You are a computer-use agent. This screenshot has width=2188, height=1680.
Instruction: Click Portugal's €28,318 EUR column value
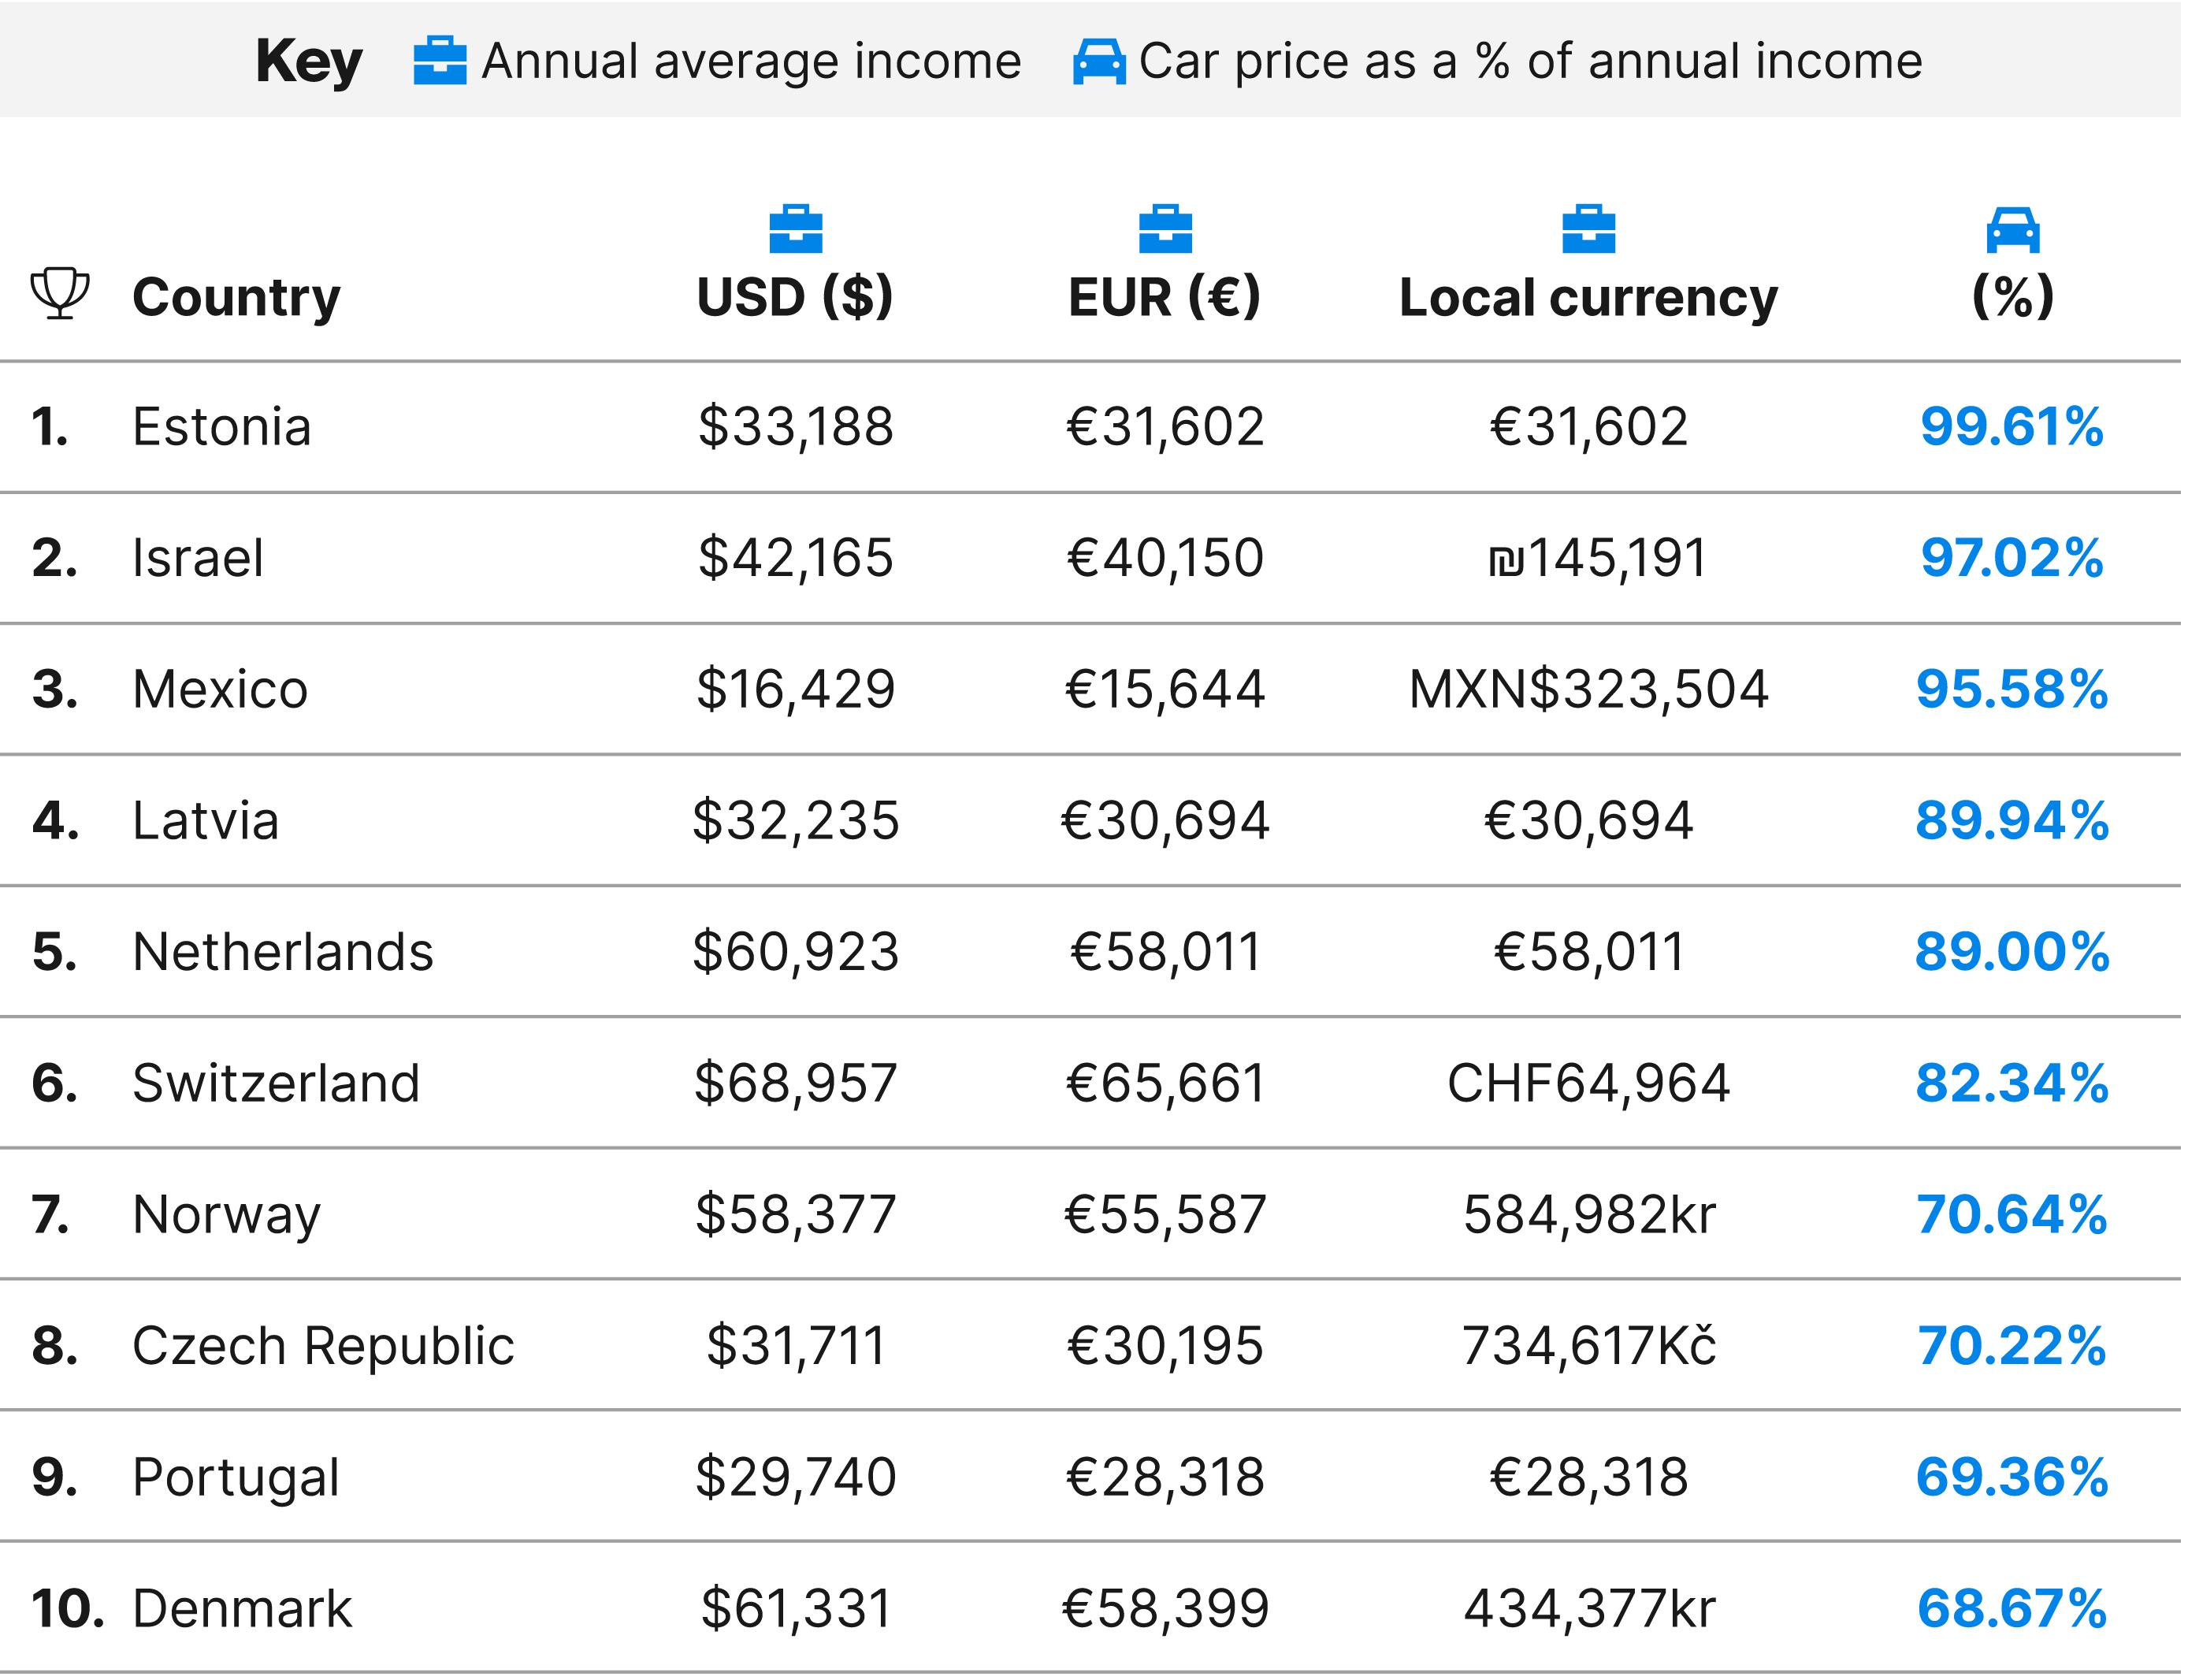pyautogui.click(x=1165, y=1477)
